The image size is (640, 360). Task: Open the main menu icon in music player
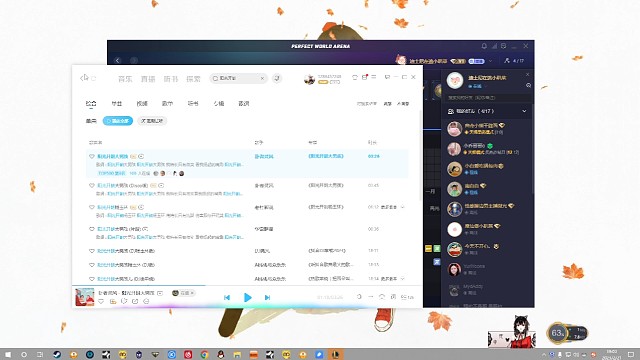coord(374,77)
